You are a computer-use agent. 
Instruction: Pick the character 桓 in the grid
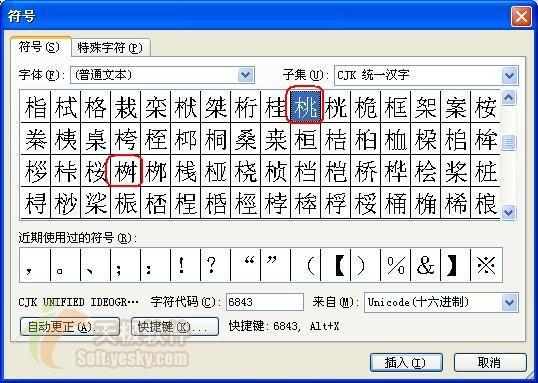pos(306,139)
